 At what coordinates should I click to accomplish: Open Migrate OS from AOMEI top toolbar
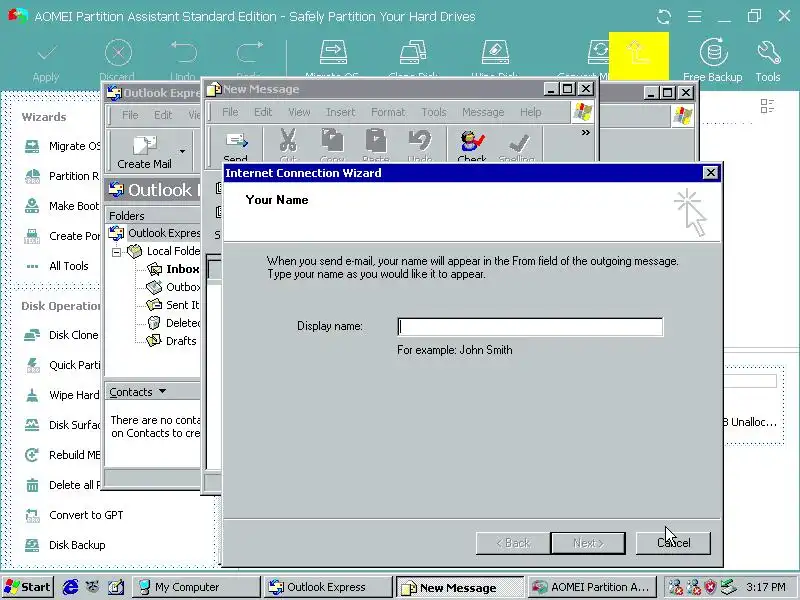point(333,53)
